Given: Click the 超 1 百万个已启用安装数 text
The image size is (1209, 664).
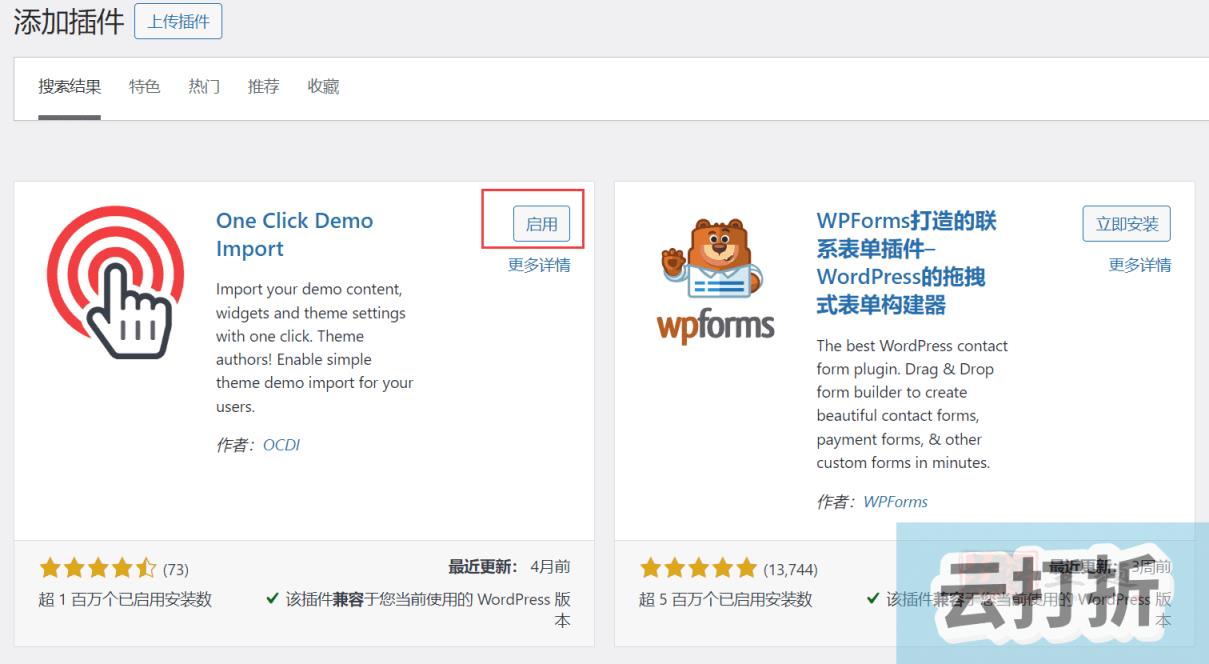Looking at the screenshot, I should (x=125, y=600).
